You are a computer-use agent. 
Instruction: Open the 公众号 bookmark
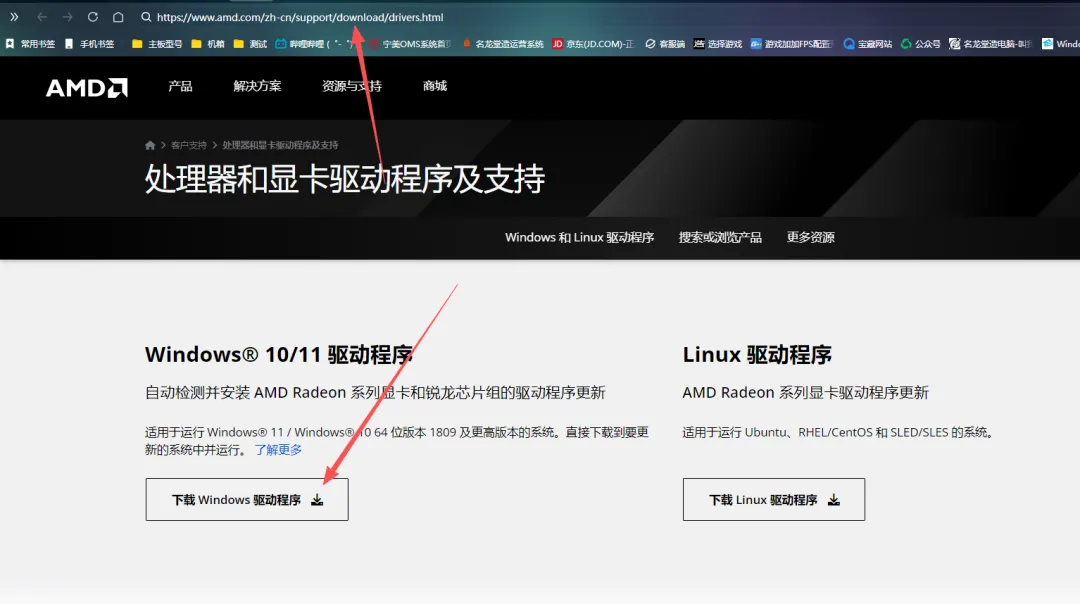(x=920, y=44)
